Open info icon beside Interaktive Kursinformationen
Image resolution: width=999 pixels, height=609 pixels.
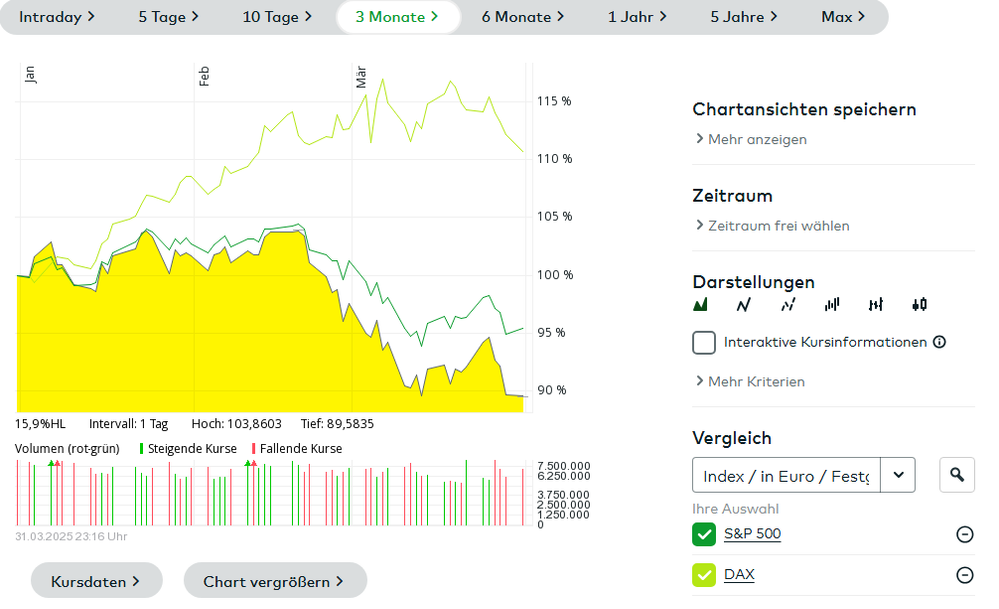(x=939, y=342)
